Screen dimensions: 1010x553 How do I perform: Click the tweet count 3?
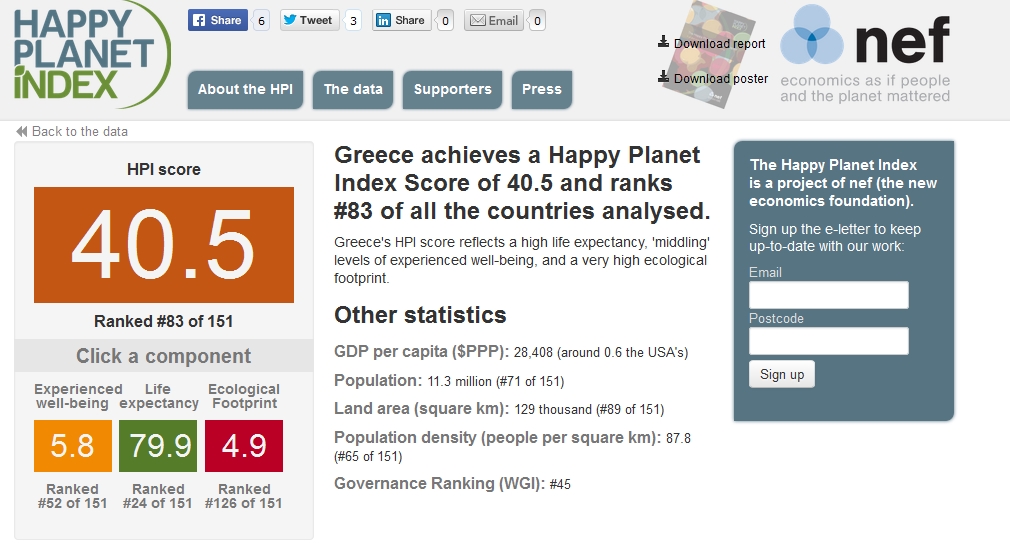(353, 21)
